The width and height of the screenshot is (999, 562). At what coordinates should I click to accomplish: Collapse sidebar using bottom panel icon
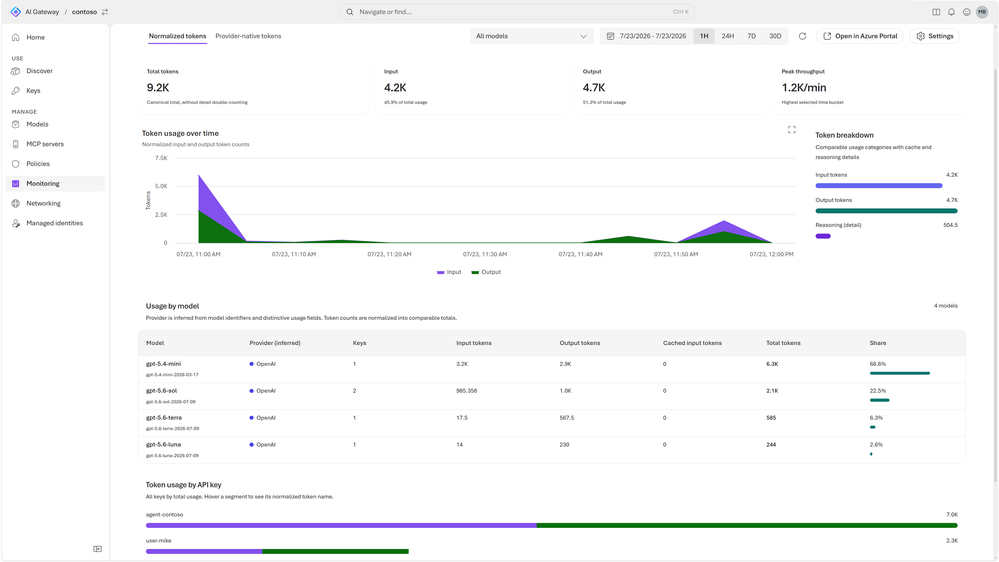tap(97, 549)
